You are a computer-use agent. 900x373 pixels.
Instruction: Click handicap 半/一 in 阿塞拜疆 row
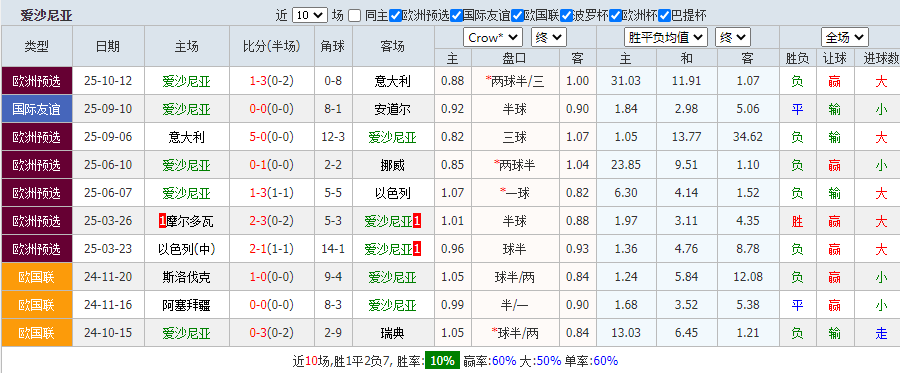point(514,306)
